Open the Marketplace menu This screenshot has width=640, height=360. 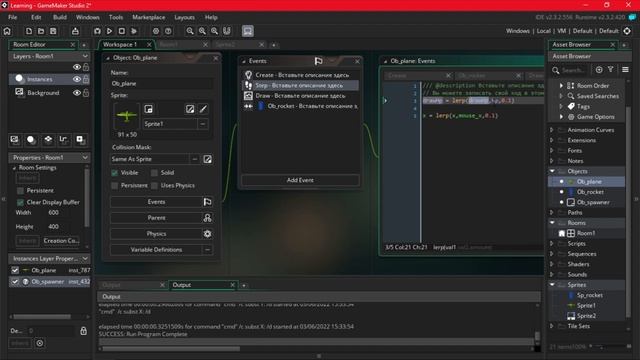pyautogui.click(x=149, y=17)
